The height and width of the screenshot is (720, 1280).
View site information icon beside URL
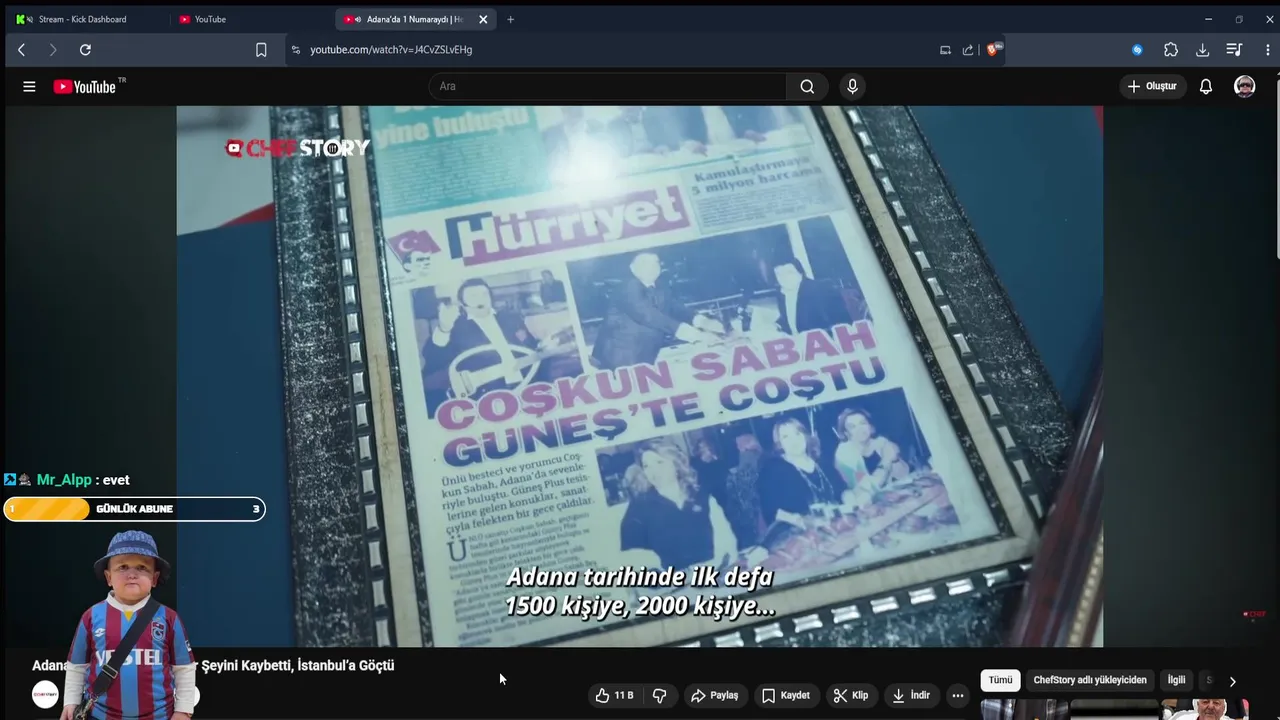[x=295, y=50]
